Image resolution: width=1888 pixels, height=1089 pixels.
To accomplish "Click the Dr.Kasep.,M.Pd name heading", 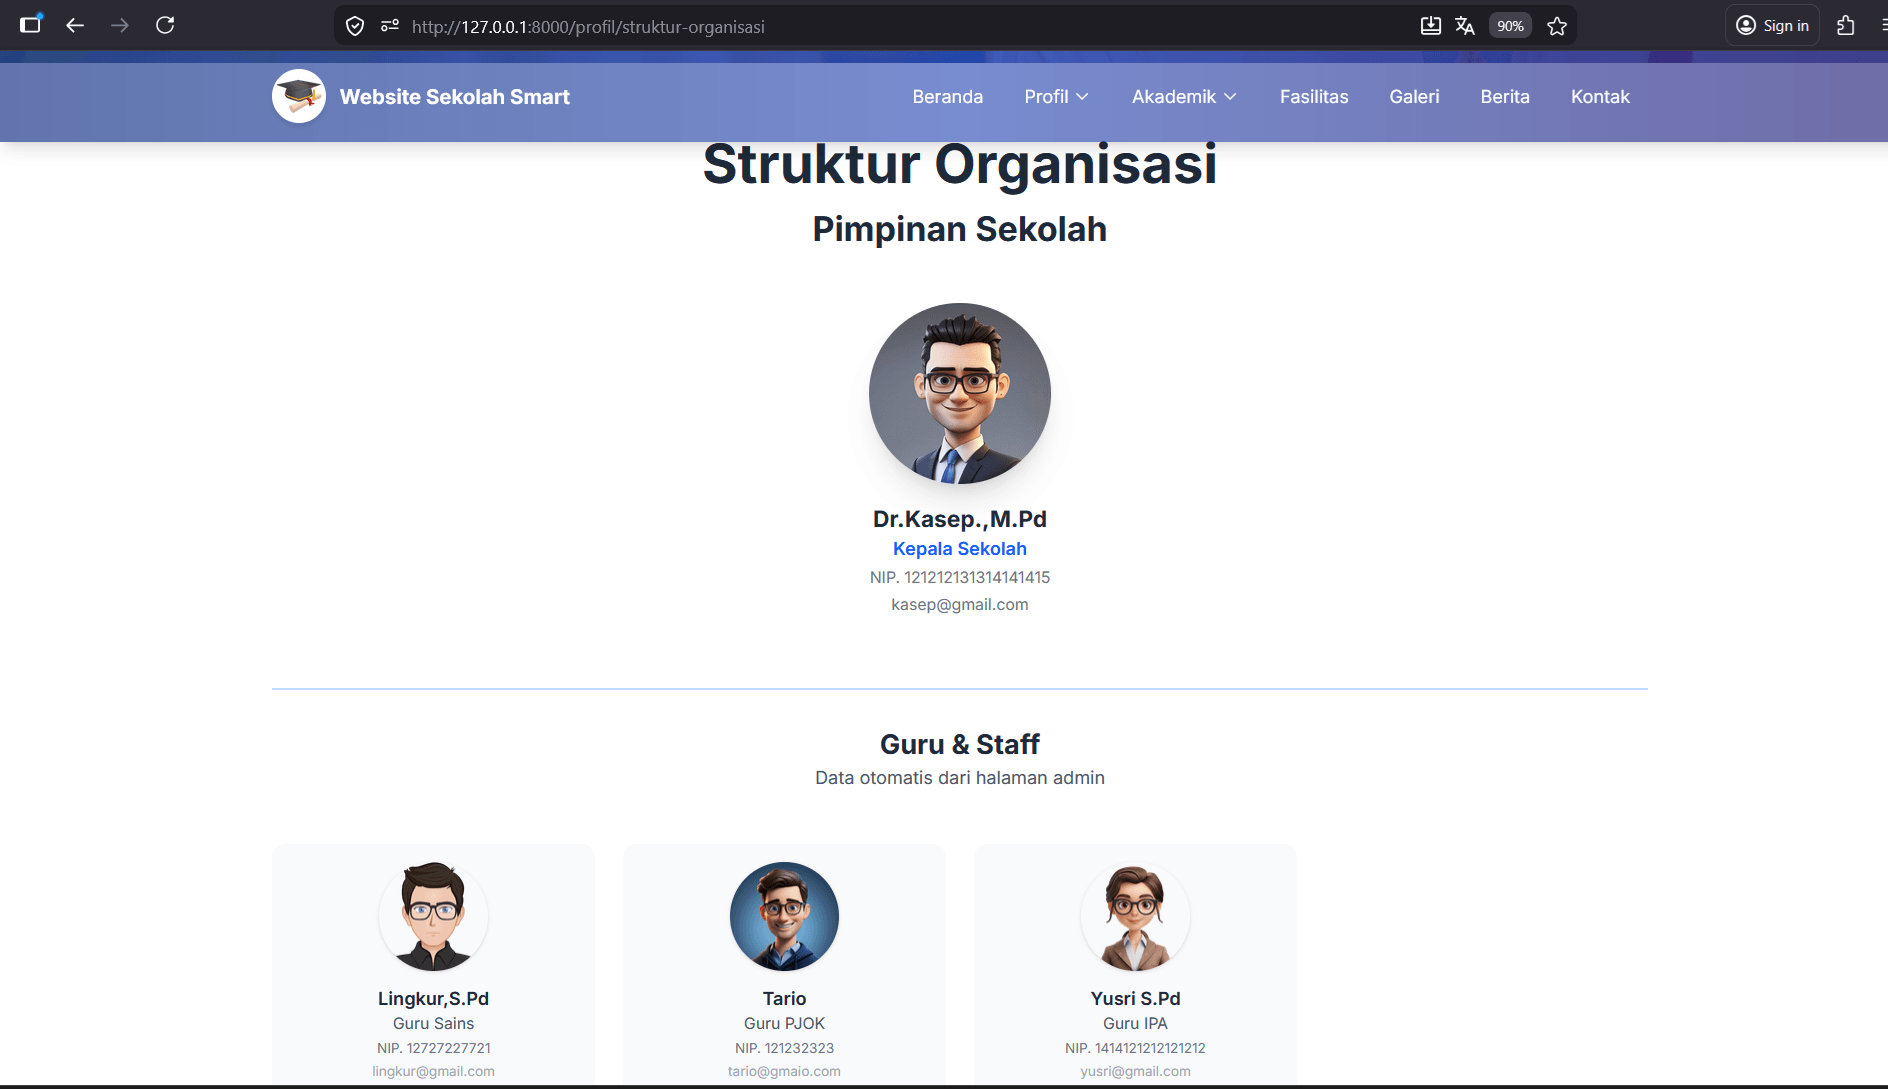I will point(960,519).
